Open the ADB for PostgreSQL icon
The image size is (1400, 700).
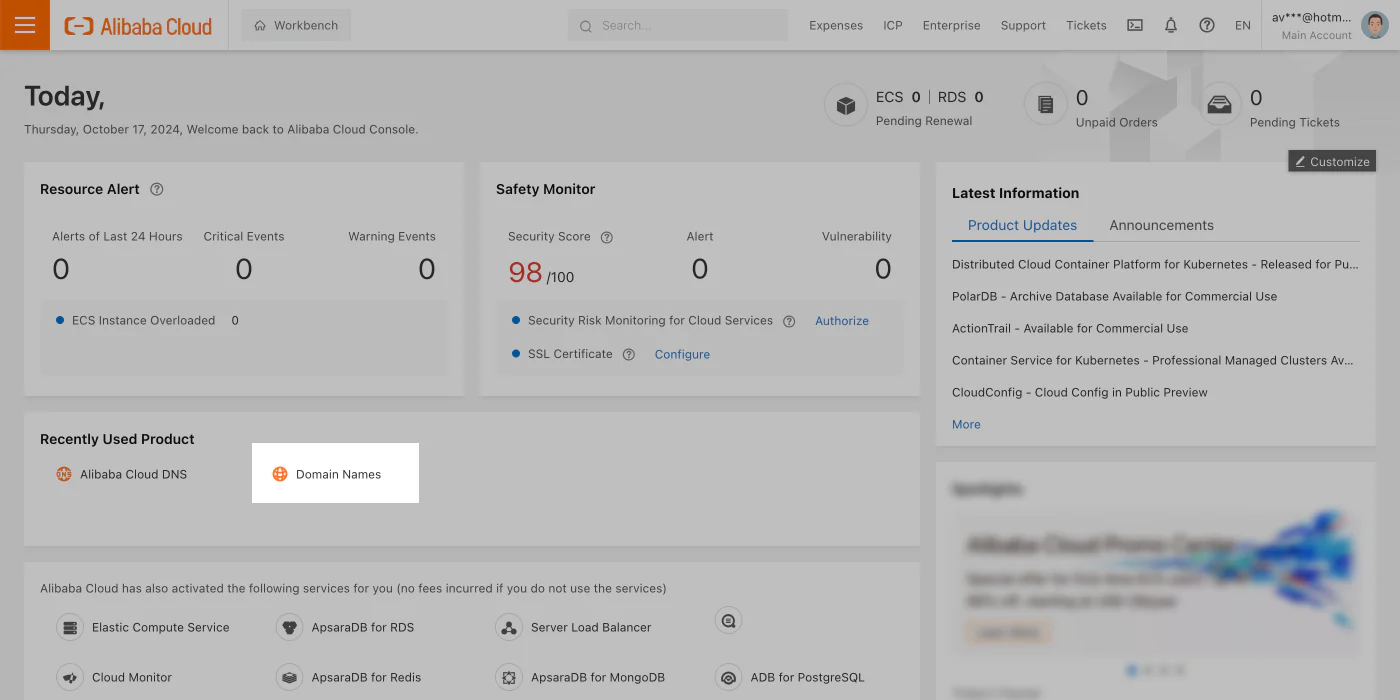point(728,678)
